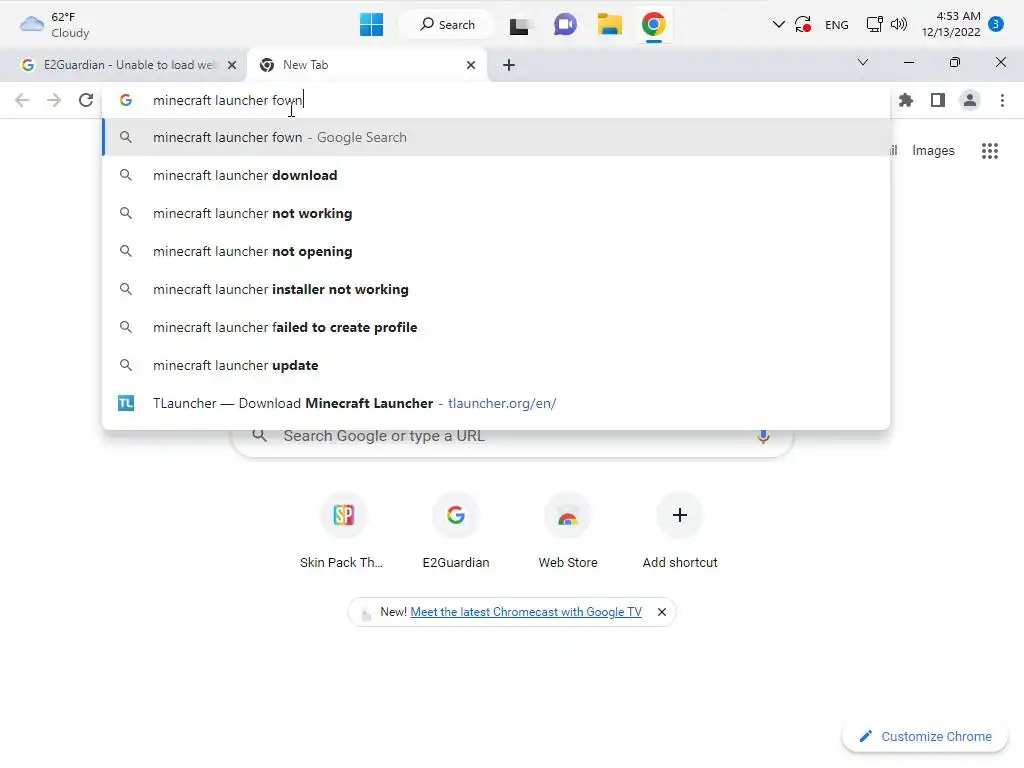Screen dimensions: 1024x768
Task: Open Google Images link
Action: [933, 151]
